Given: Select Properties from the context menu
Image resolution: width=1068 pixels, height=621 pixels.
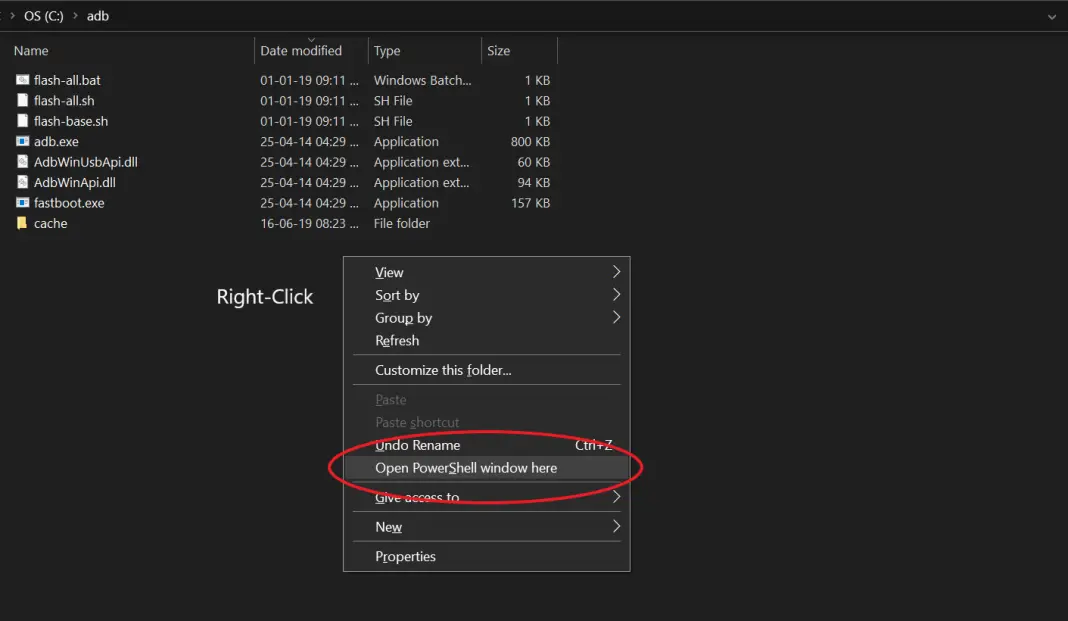Looking at the screenshot, I should 405,557.
